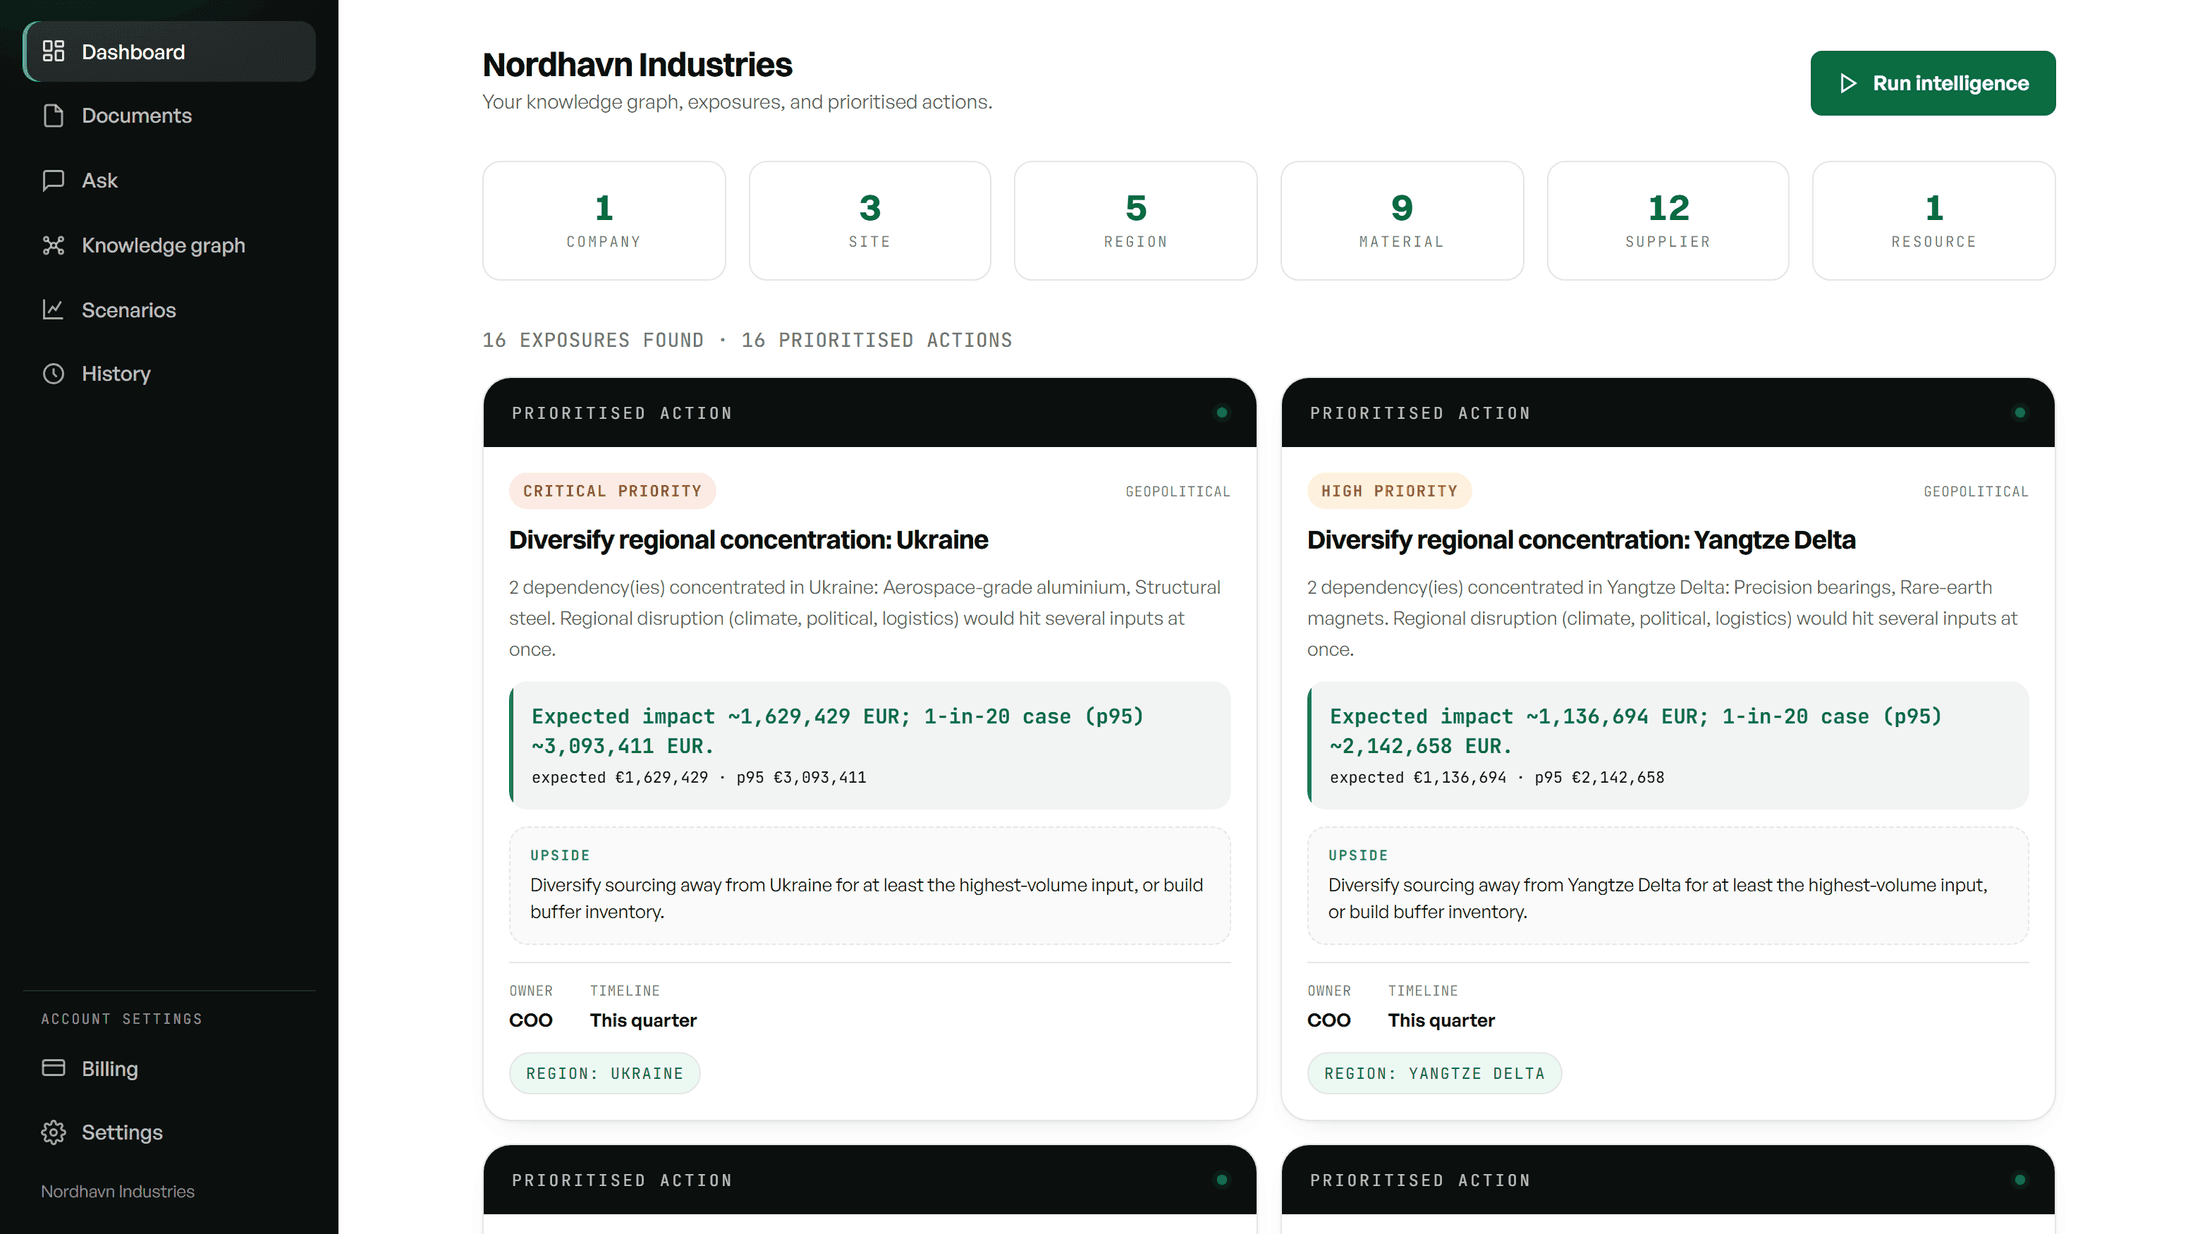Open the Material count card
Viewport: 2200px width, 1234px height.
point(1402,221)
